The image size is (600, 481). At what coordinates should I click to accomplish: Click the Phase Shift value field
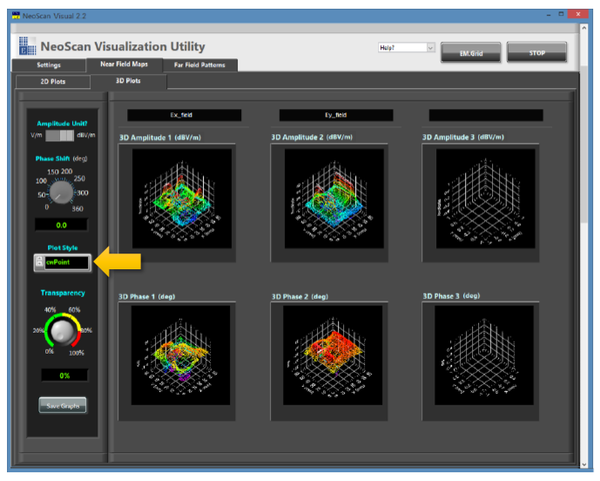click(x=61, y=226)
